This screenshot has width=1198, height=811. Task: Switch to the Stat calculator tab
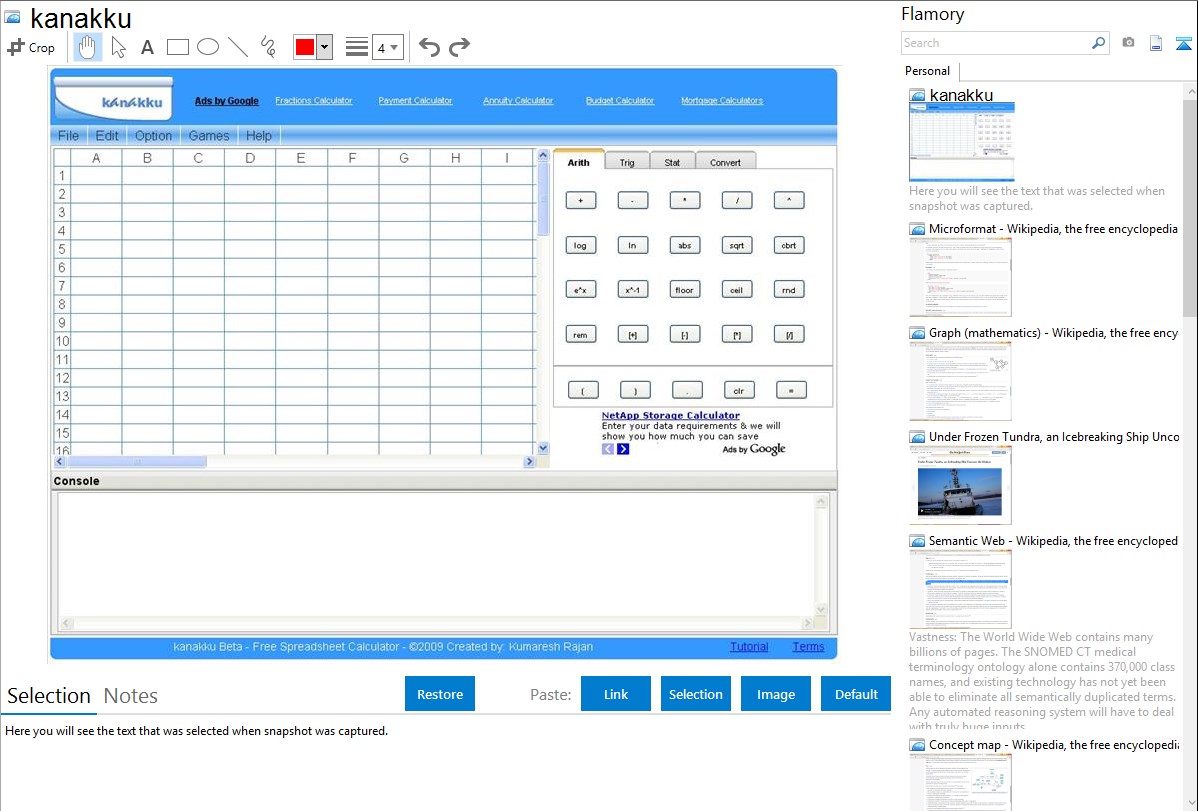coord(672,162)
